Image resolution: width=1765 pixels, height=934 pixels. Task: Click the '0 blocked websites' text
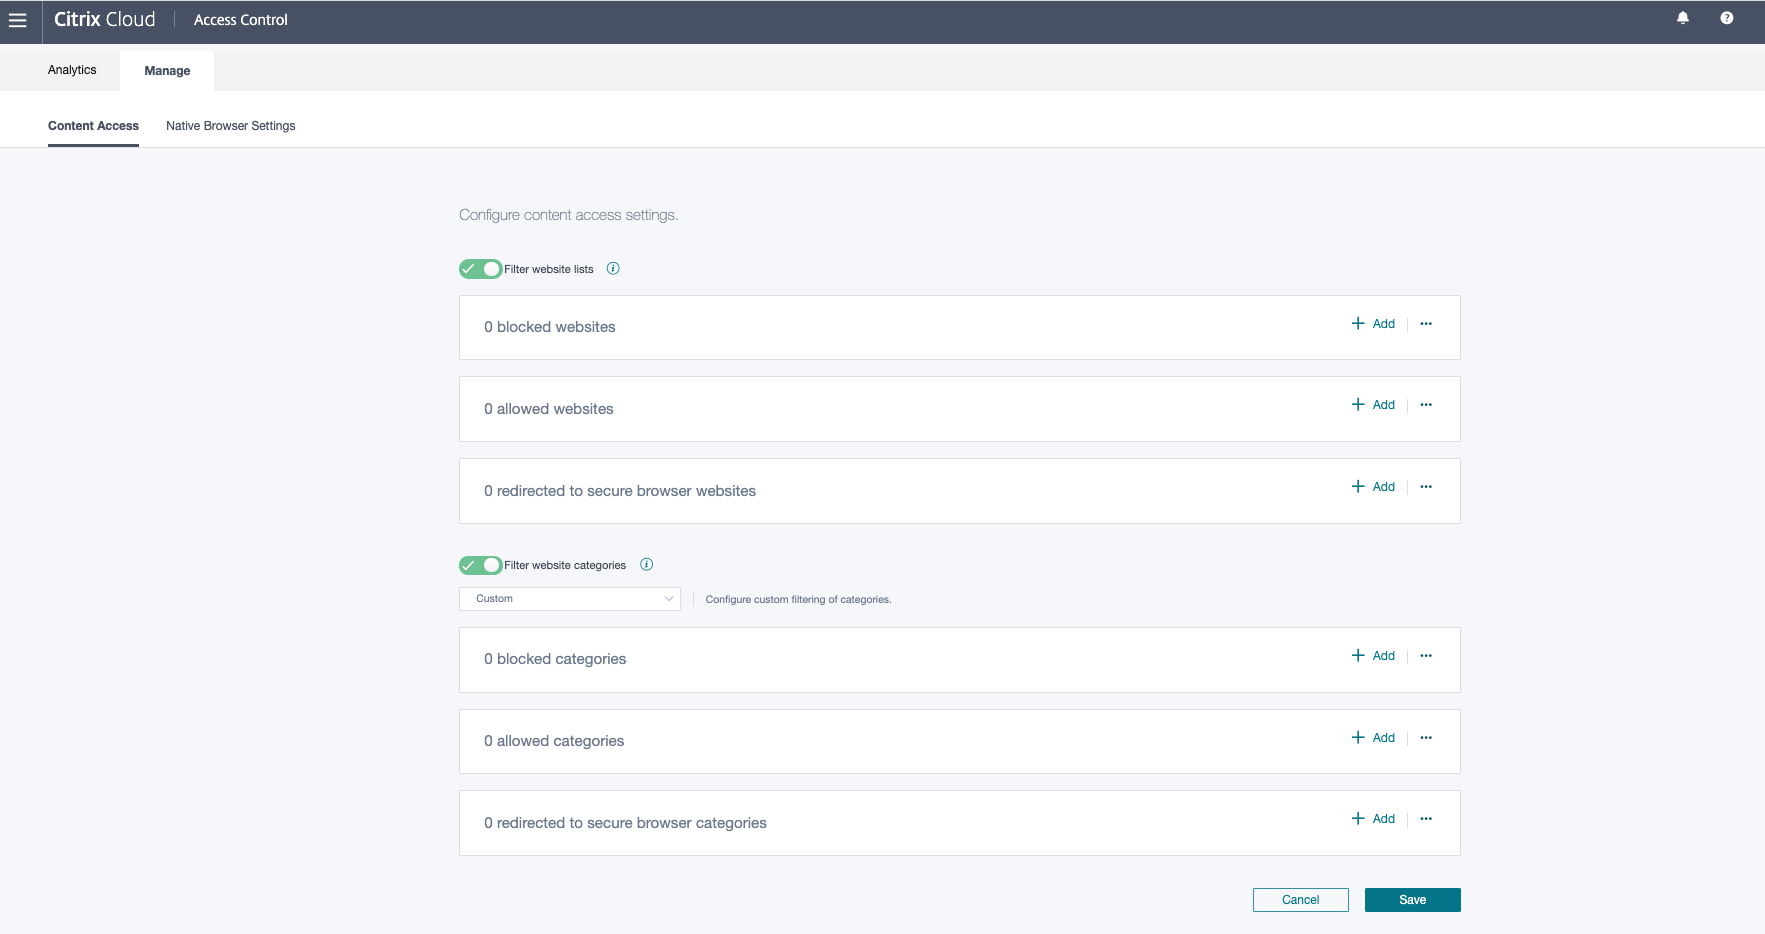pos(550,327)
